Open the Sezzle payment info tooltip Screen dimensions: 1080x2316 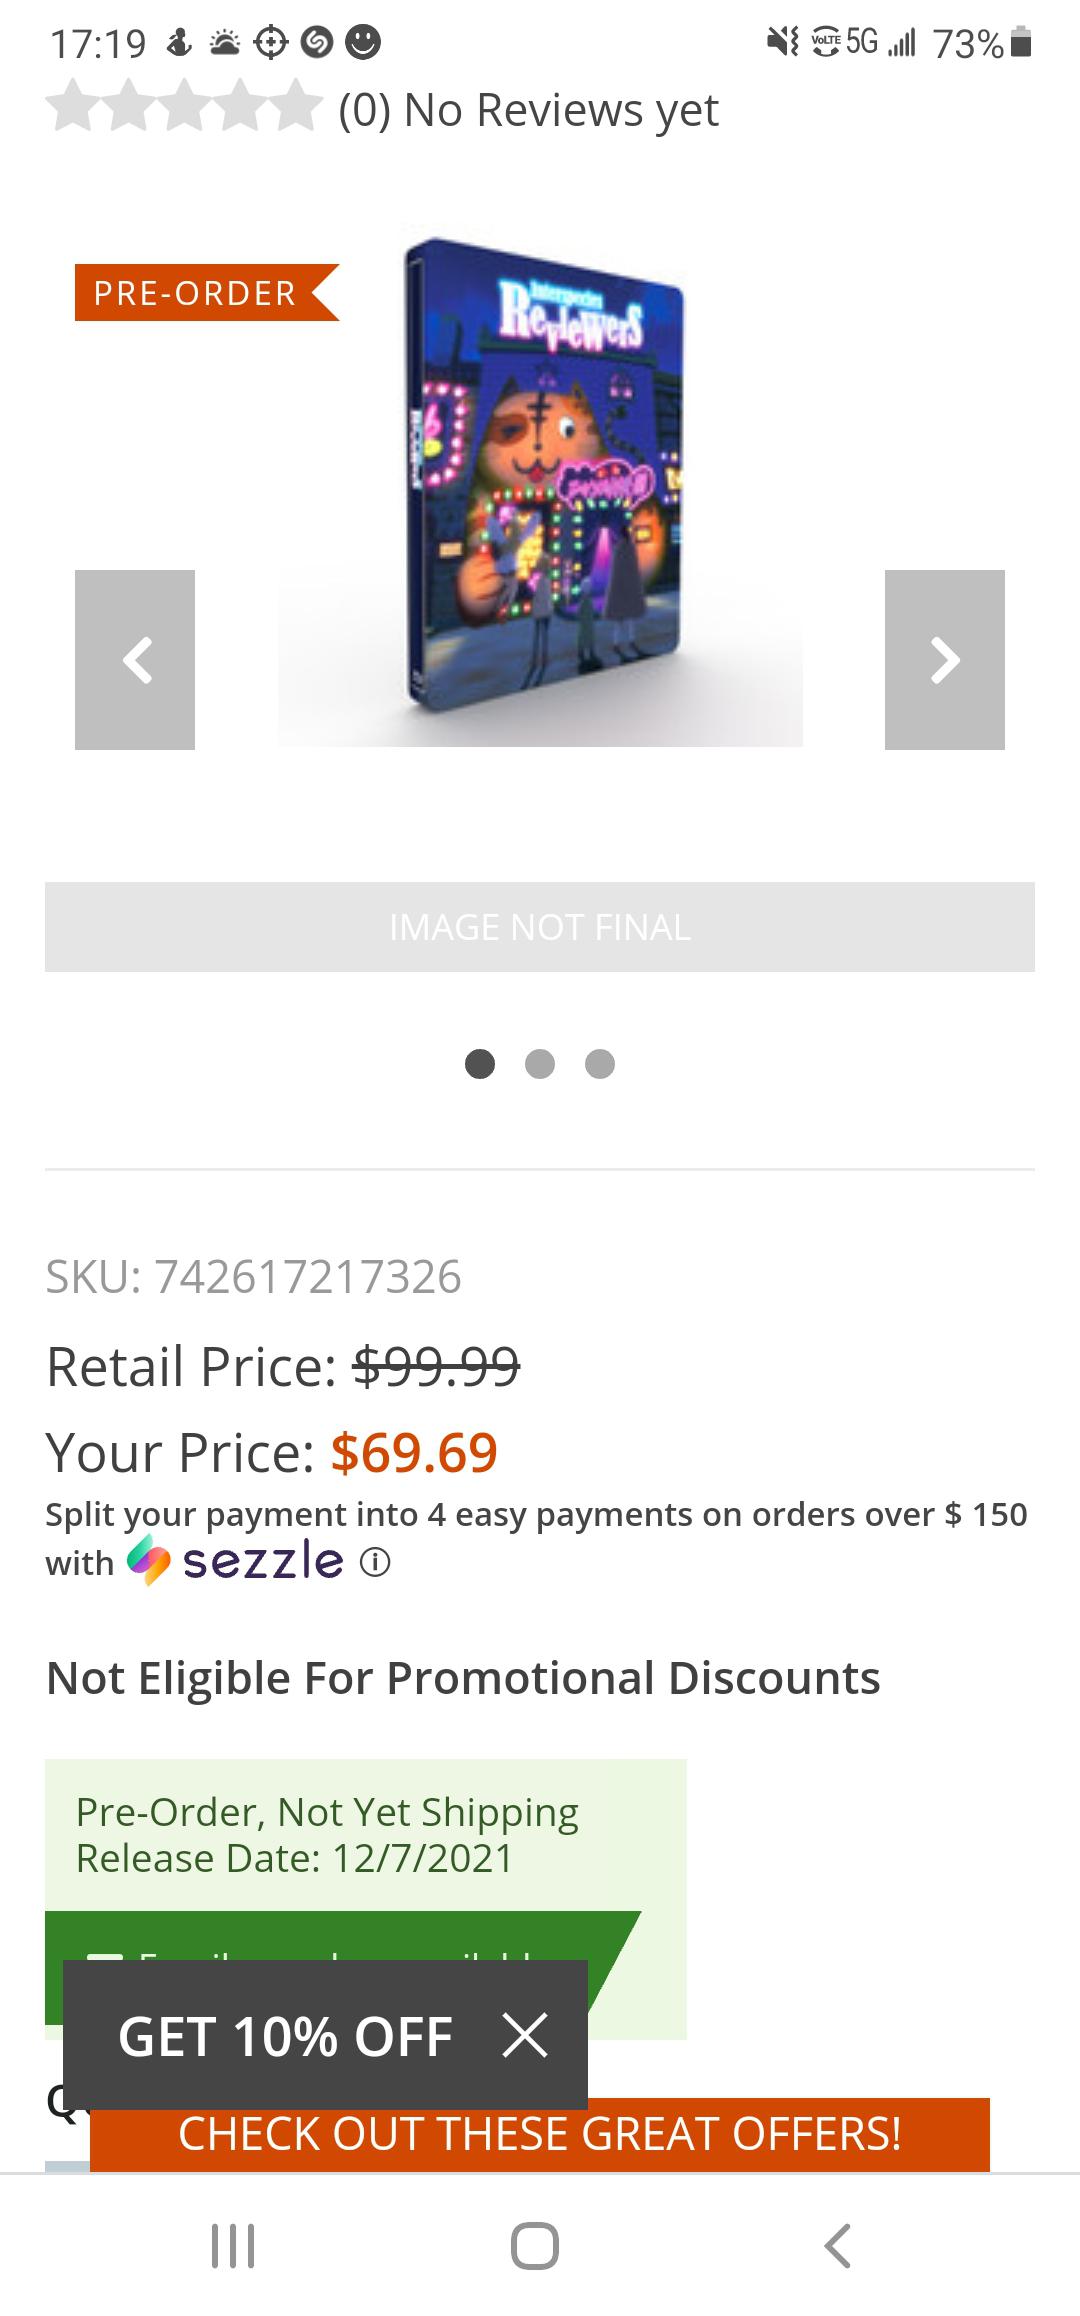(x=375, y=1562)
